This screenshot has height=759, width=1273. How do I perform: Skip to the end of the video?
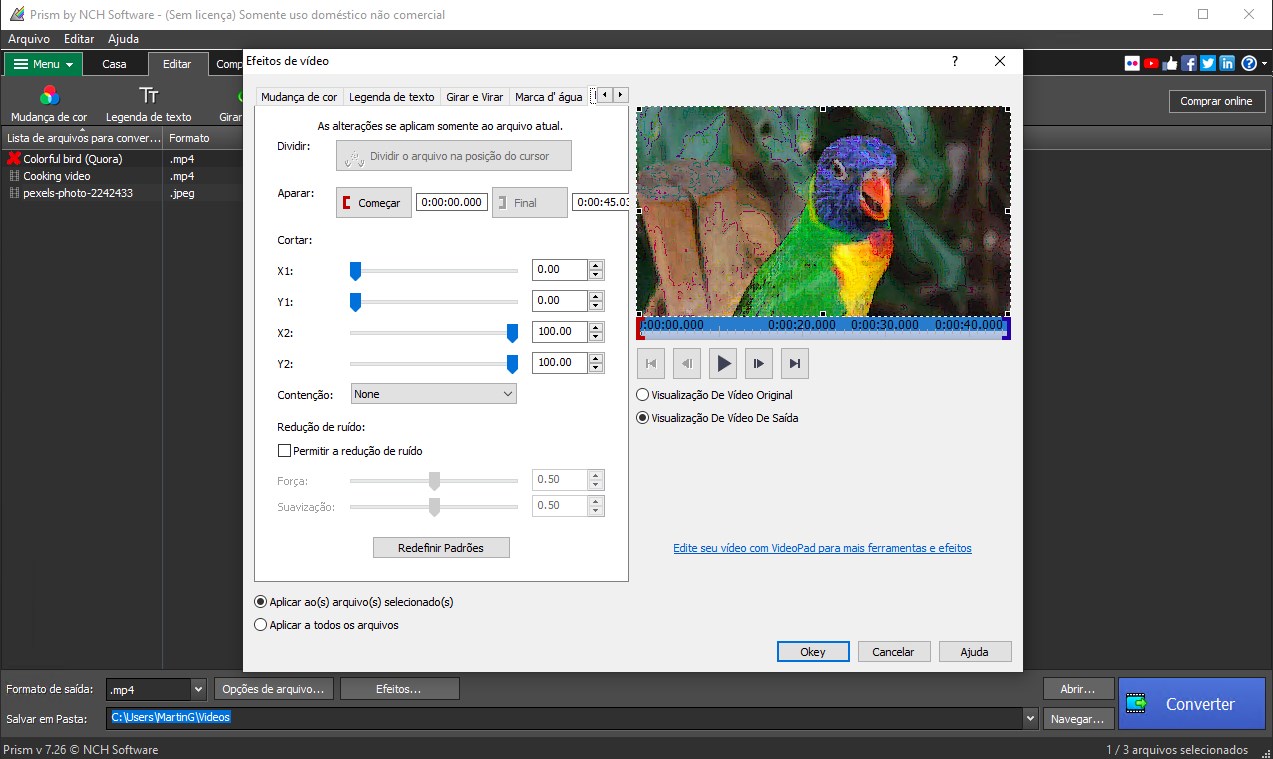coord(795,364)
